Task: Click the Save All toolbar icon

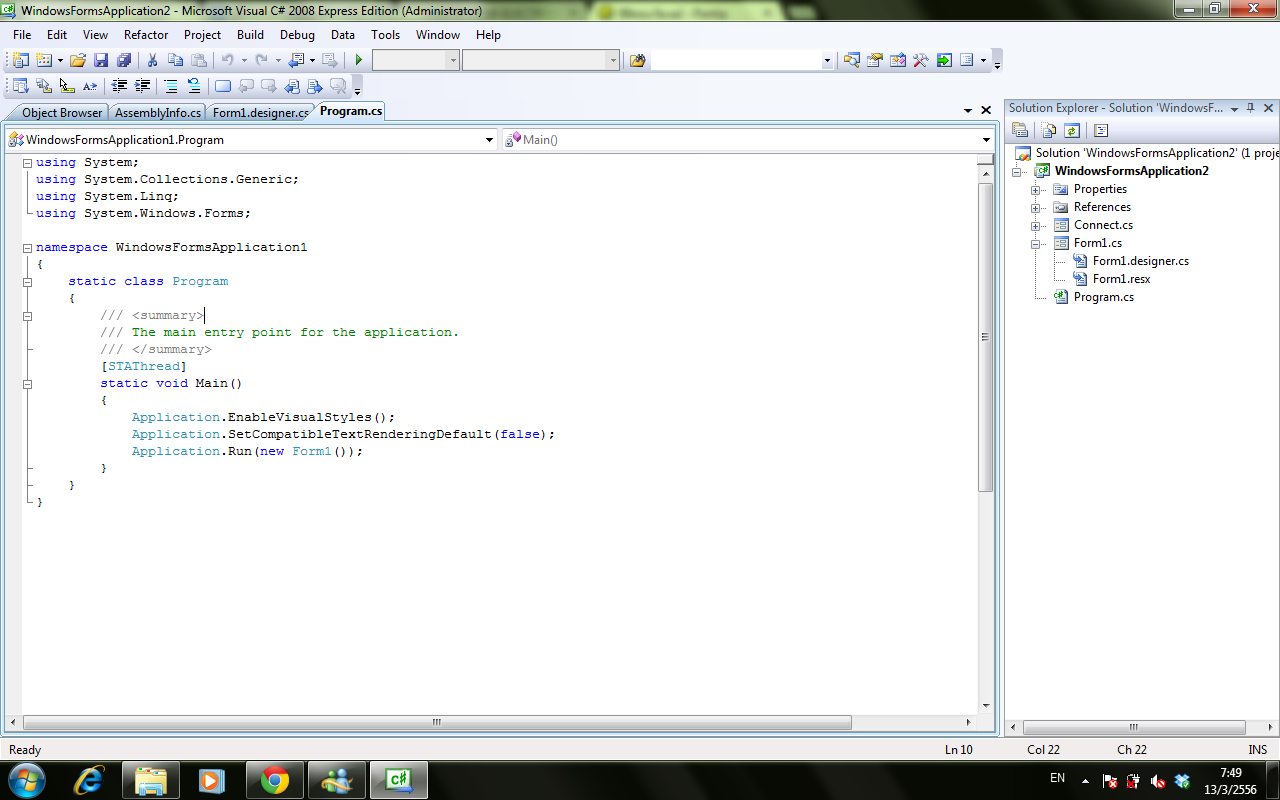Action: (122, 61)
